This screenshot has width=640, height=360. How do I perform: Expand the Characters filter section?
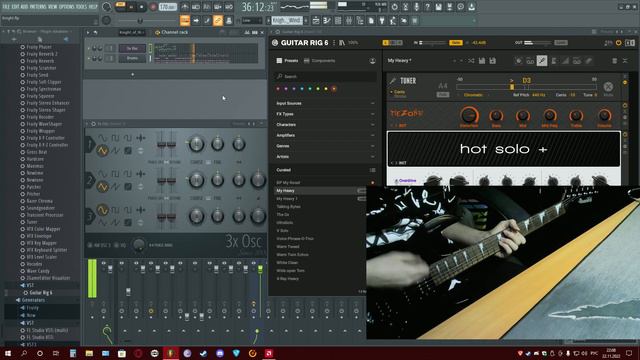(x=325, y=124)
